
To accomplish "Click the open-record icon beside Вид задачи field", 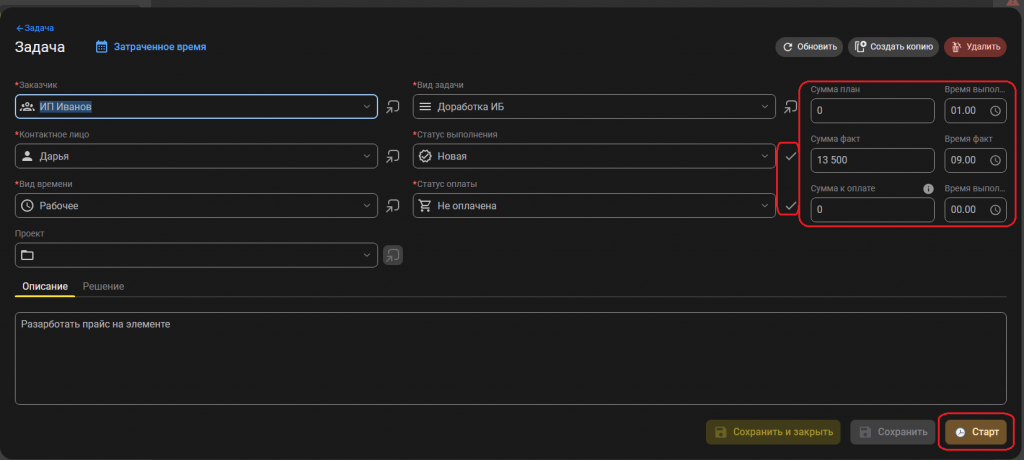I will 790,106.
